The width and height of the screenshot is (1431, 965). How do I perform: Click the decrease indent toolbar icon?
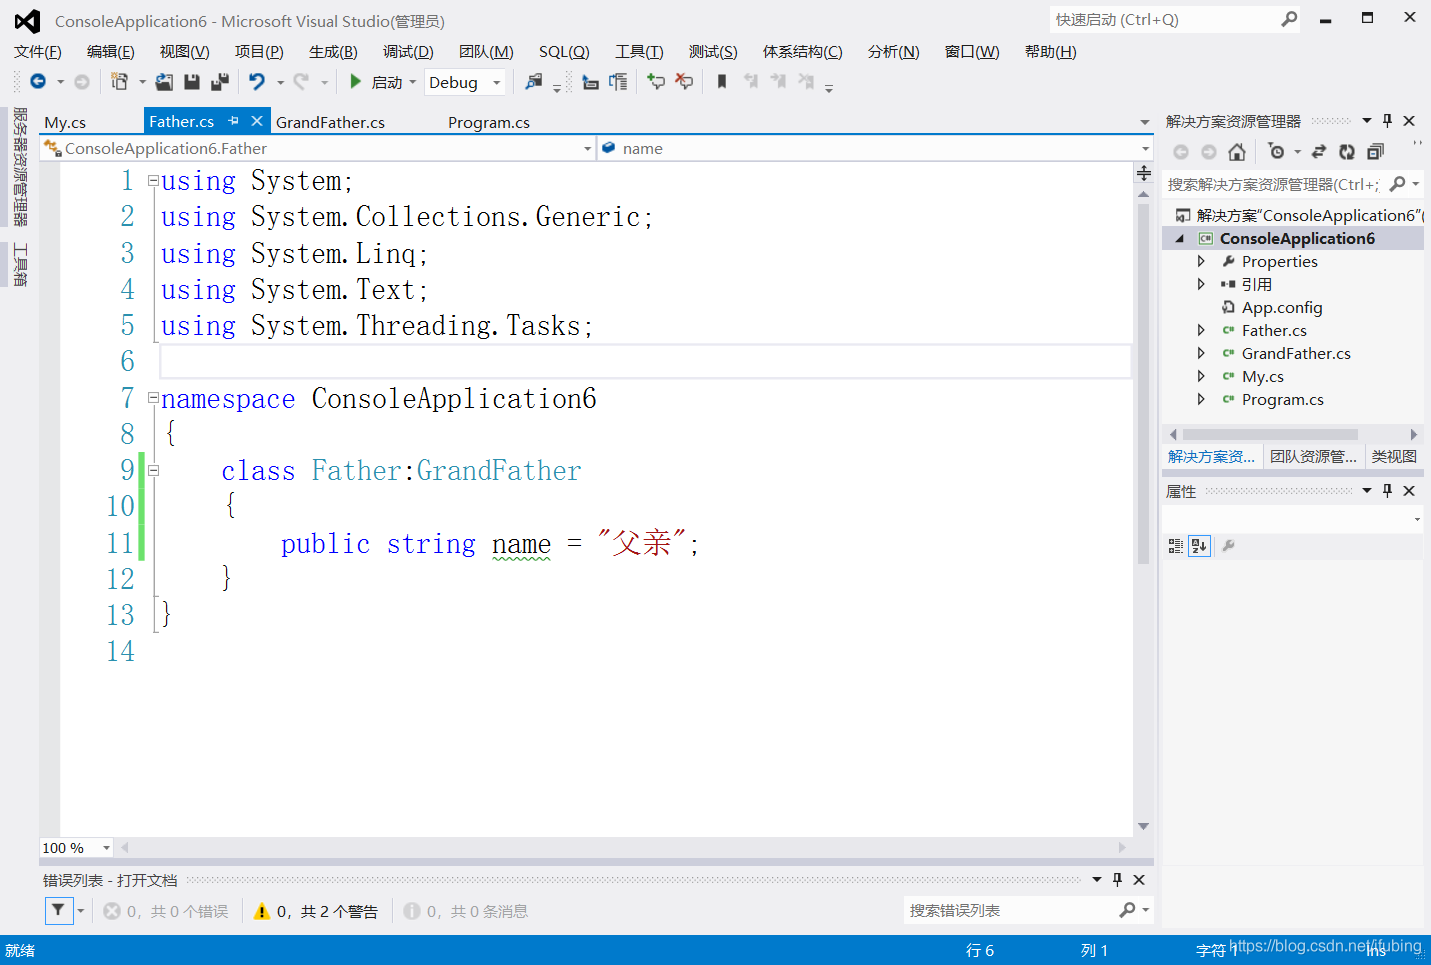[x=591, y=82]
